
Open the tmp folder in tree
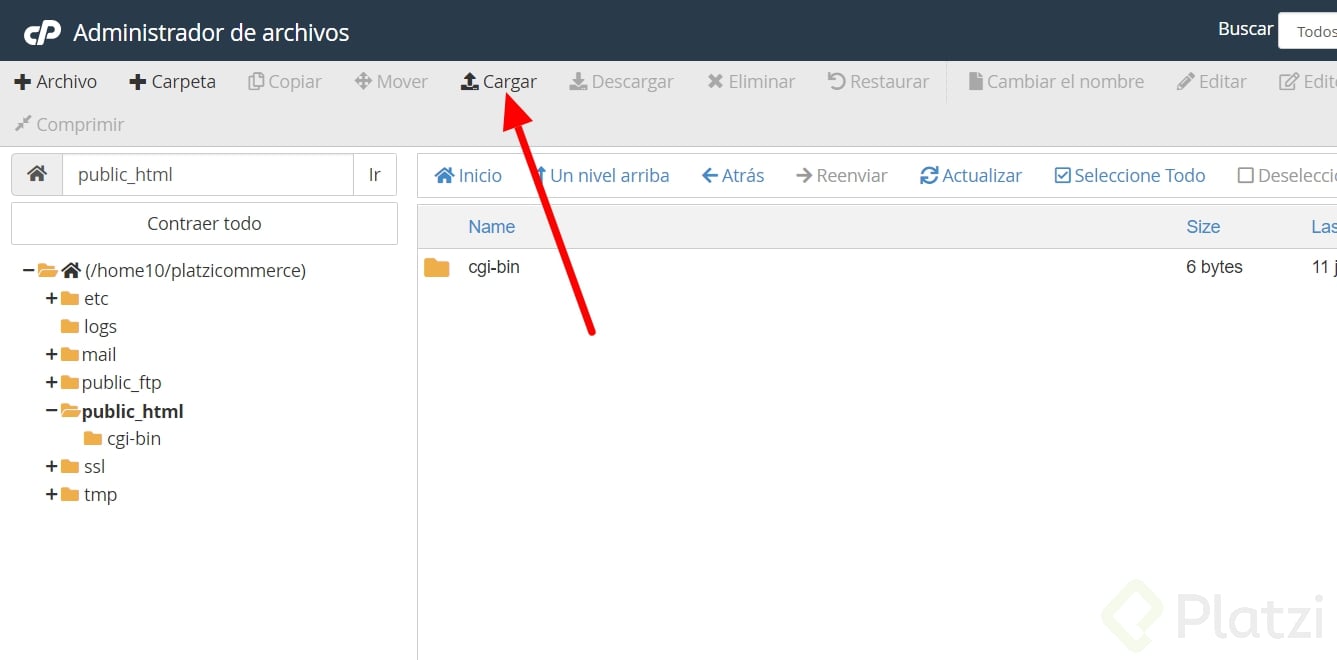[100, 495]
